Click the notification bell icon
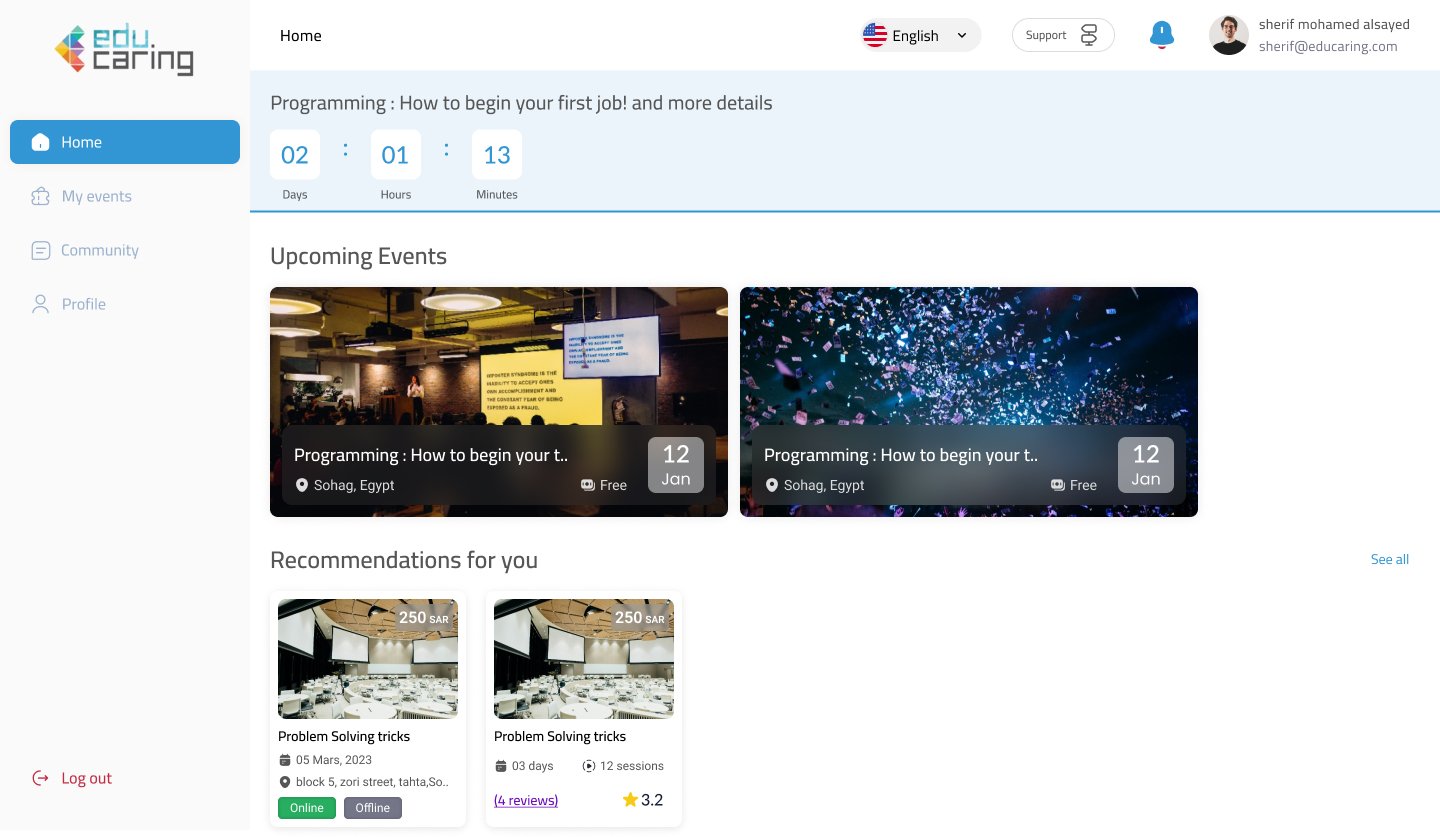 1161,35
